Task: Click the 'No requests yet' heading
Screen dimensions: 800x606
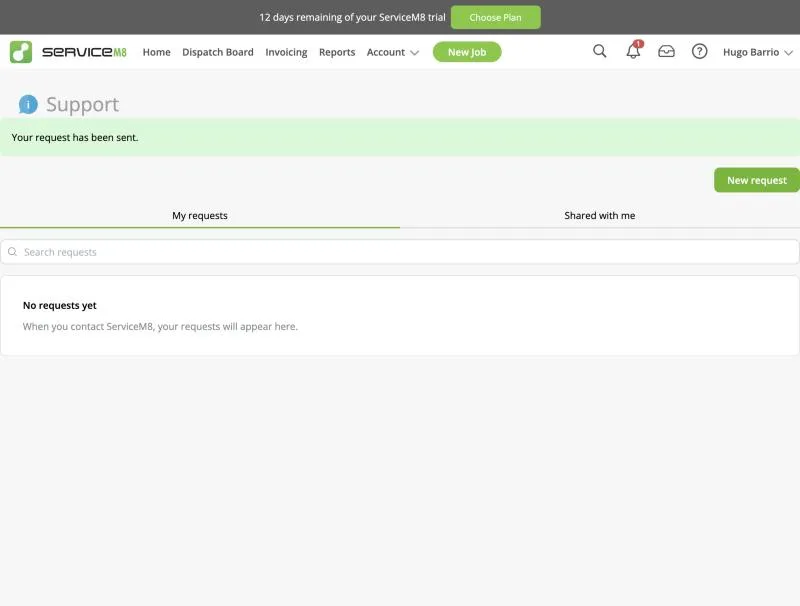Action: 60,306
